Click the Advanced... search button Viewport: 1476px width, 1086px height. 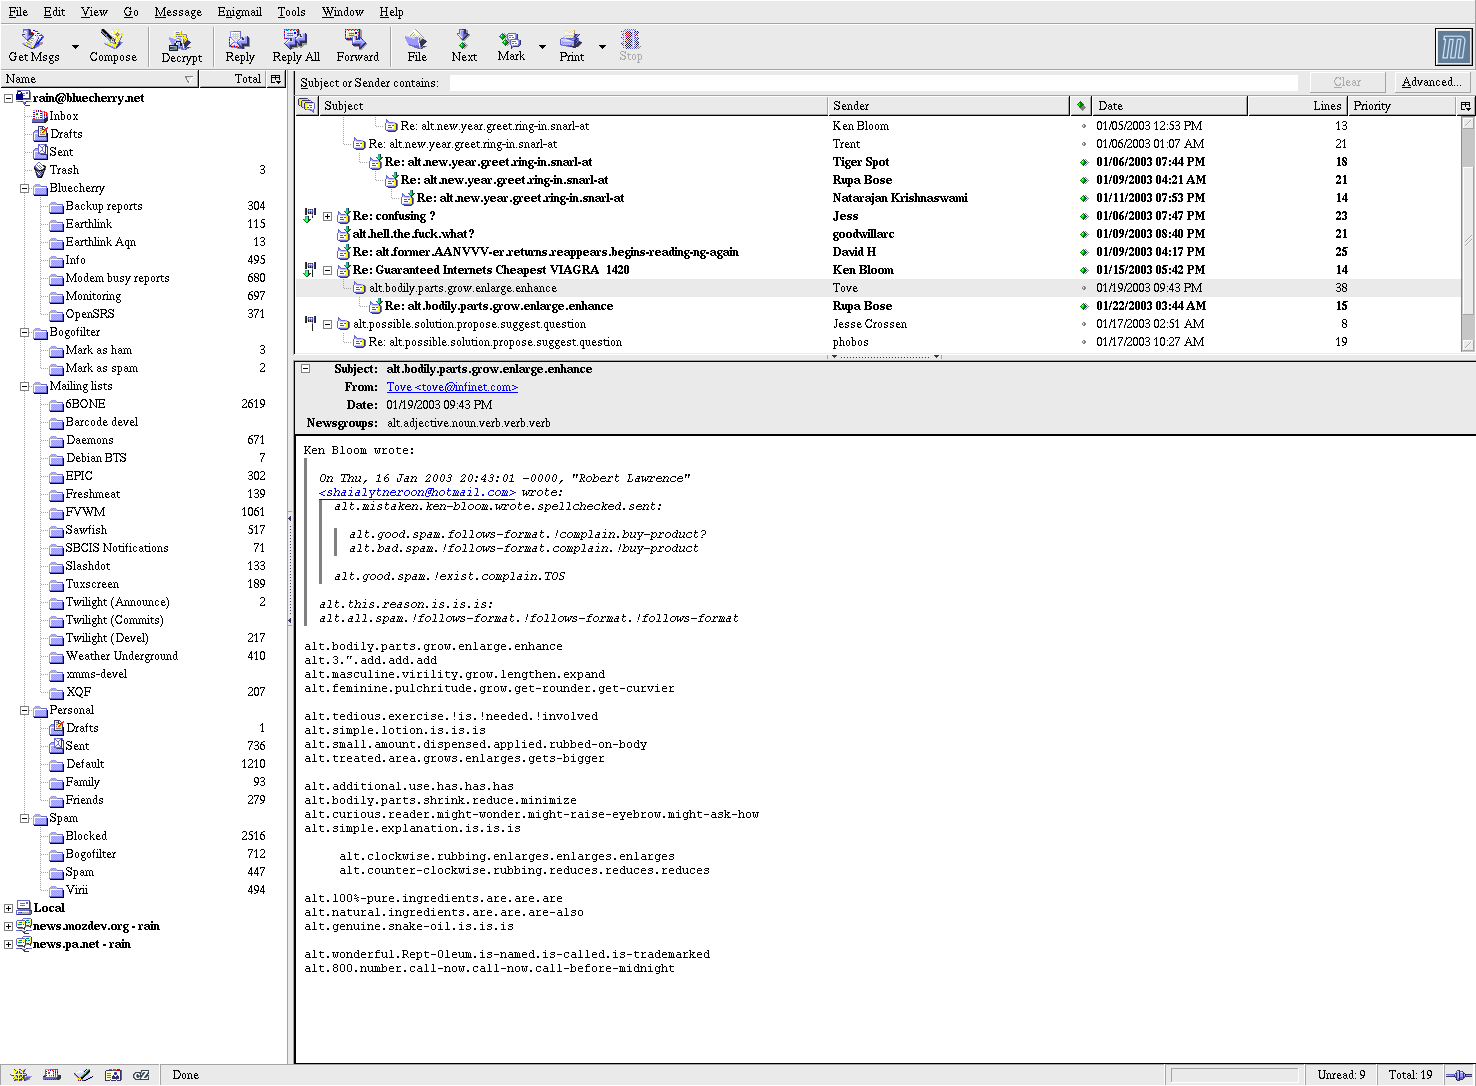(x=1431, y=82)
